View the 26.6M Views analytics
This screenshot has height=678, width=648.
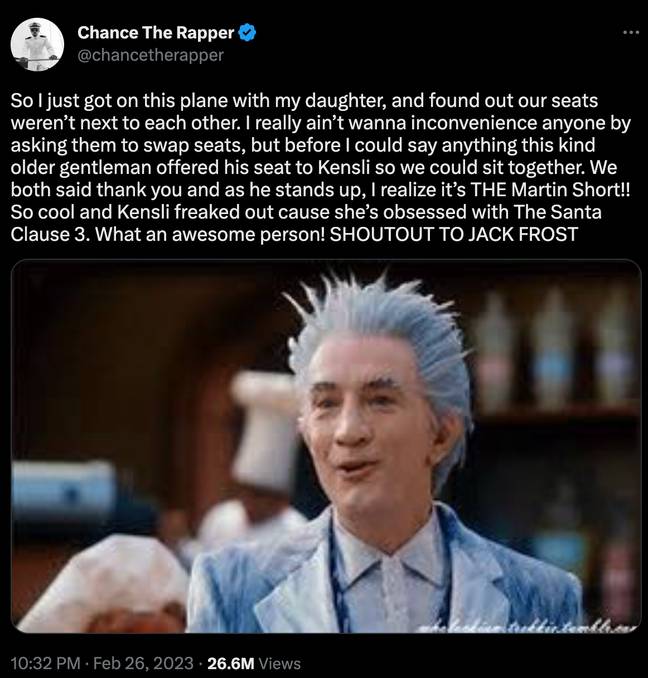(254, 663)
